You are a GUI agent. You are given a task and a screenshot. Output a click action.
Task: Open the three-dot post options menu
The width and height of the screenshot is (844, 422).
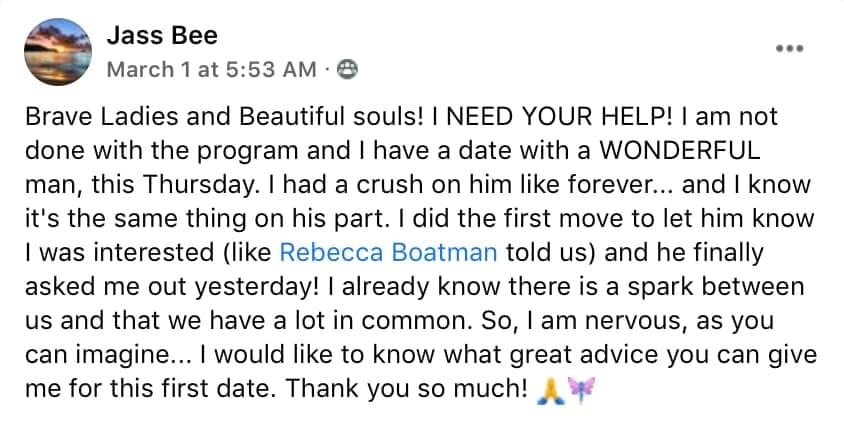(790, 48)
